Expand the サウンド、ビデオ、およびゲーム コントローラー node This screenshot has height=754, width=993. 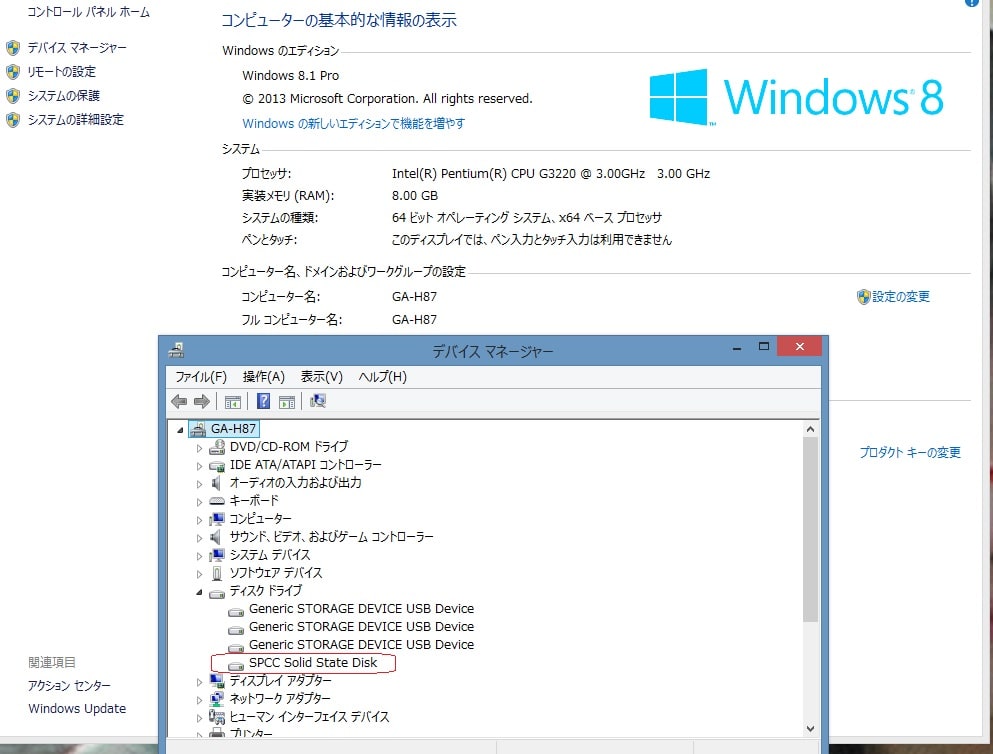click(199, 538)
